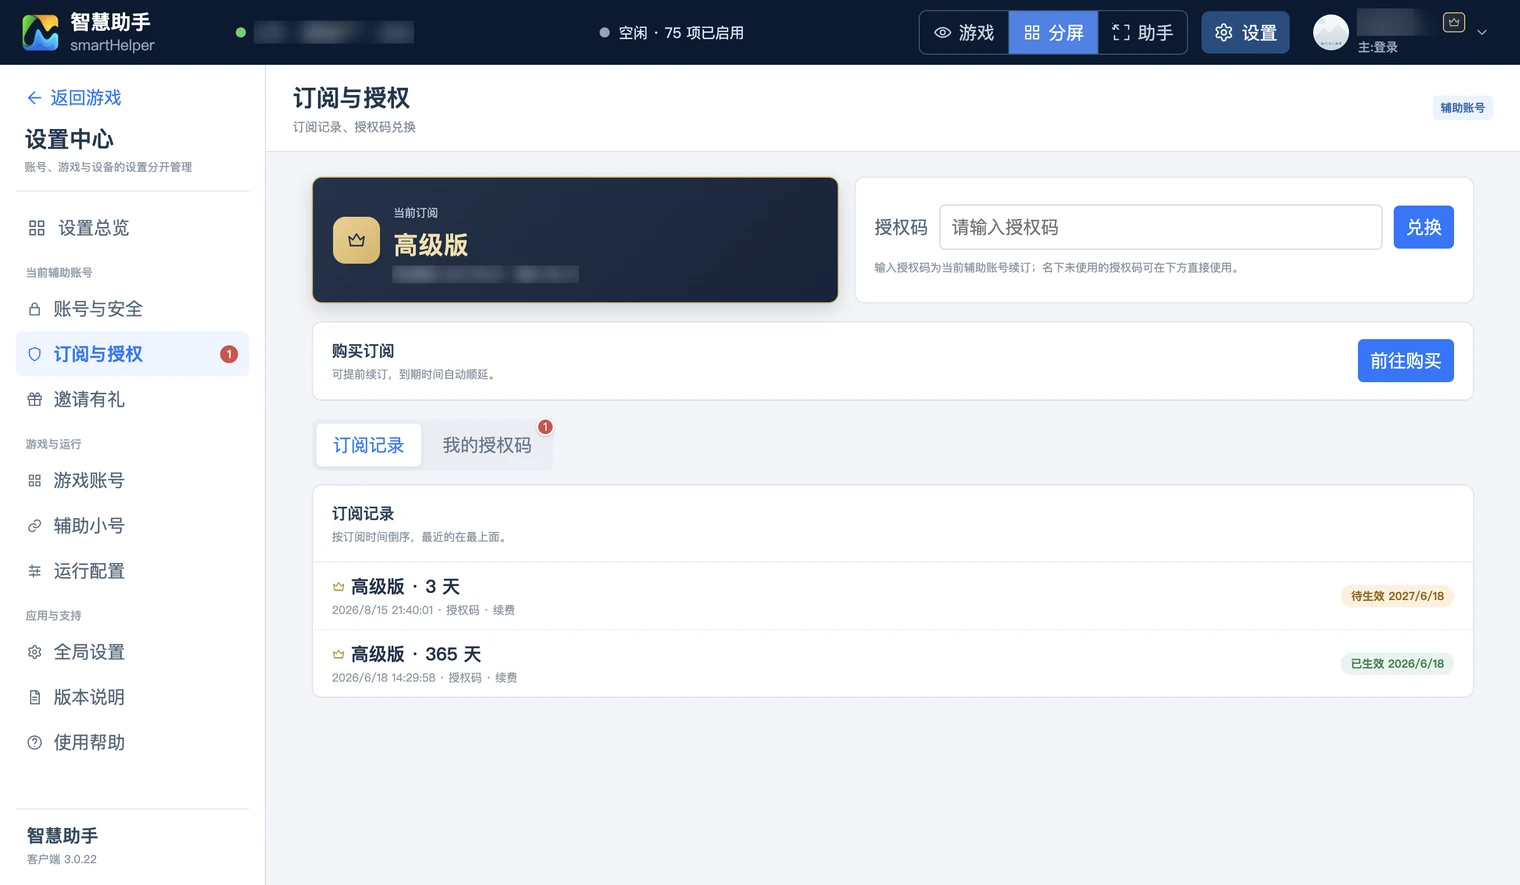Click the sliders icon for 运行配置
The image size is (1520, 885).
[x=35, y=571]
